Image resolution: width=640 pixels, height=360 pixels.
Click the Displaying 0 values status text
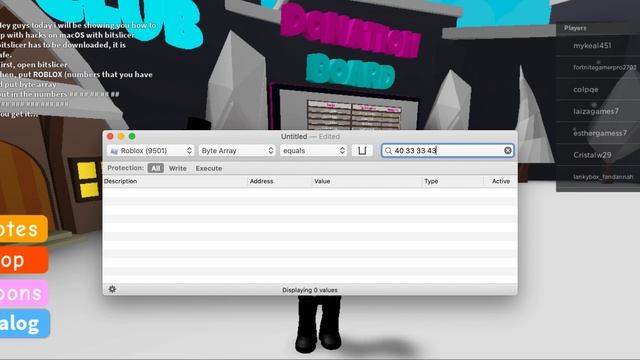click(x=310, y=290)
